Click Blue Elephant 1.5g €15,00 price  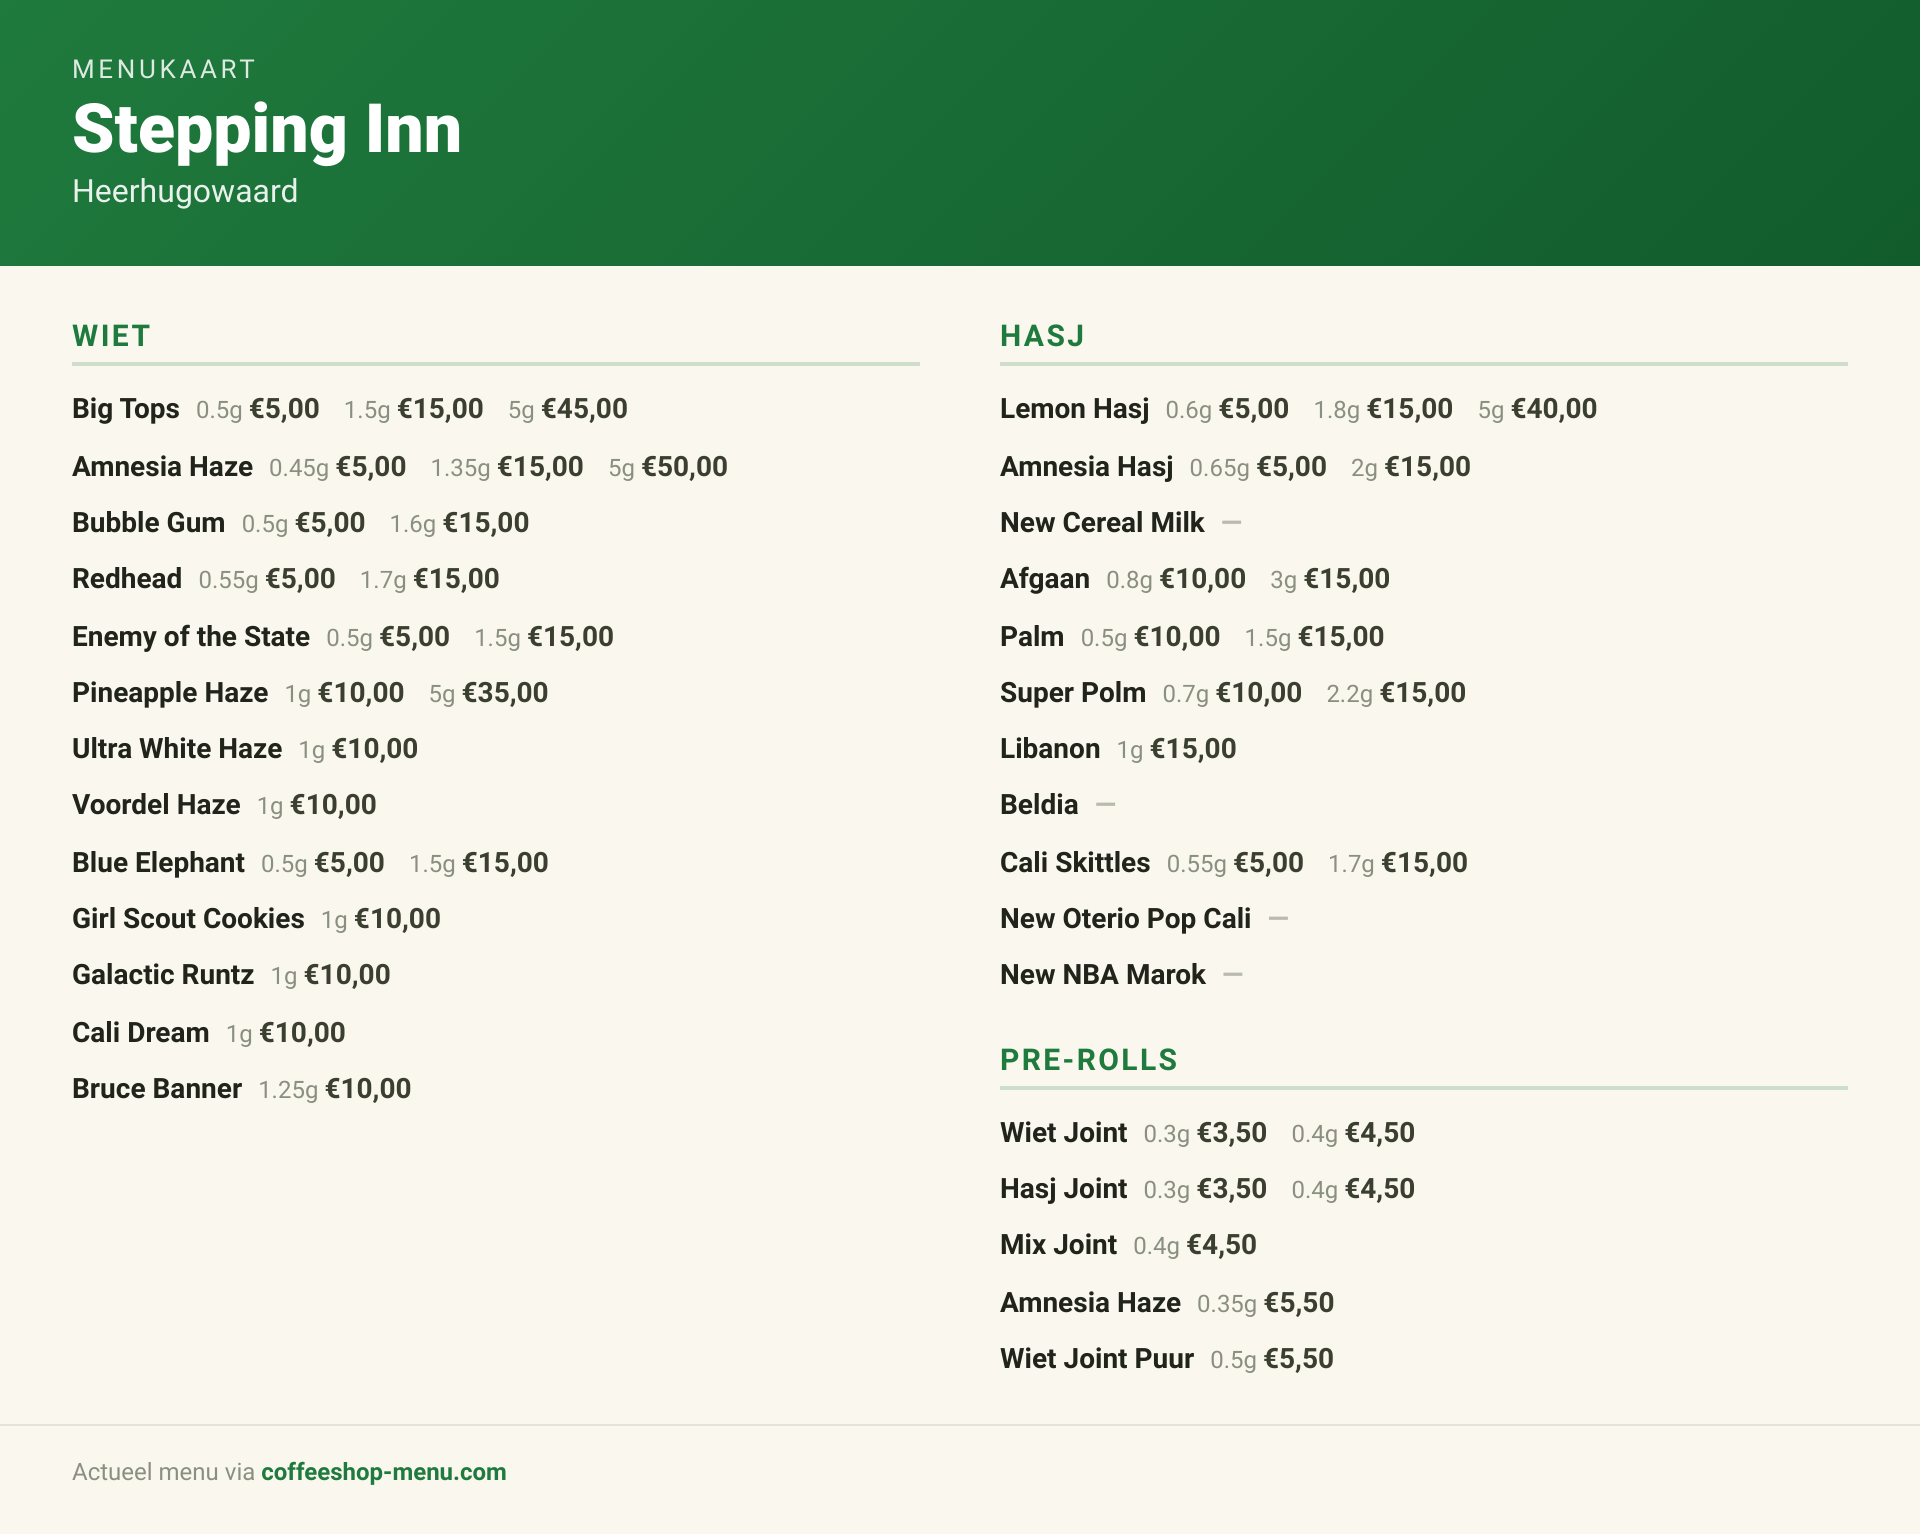(x=478, y=863)
